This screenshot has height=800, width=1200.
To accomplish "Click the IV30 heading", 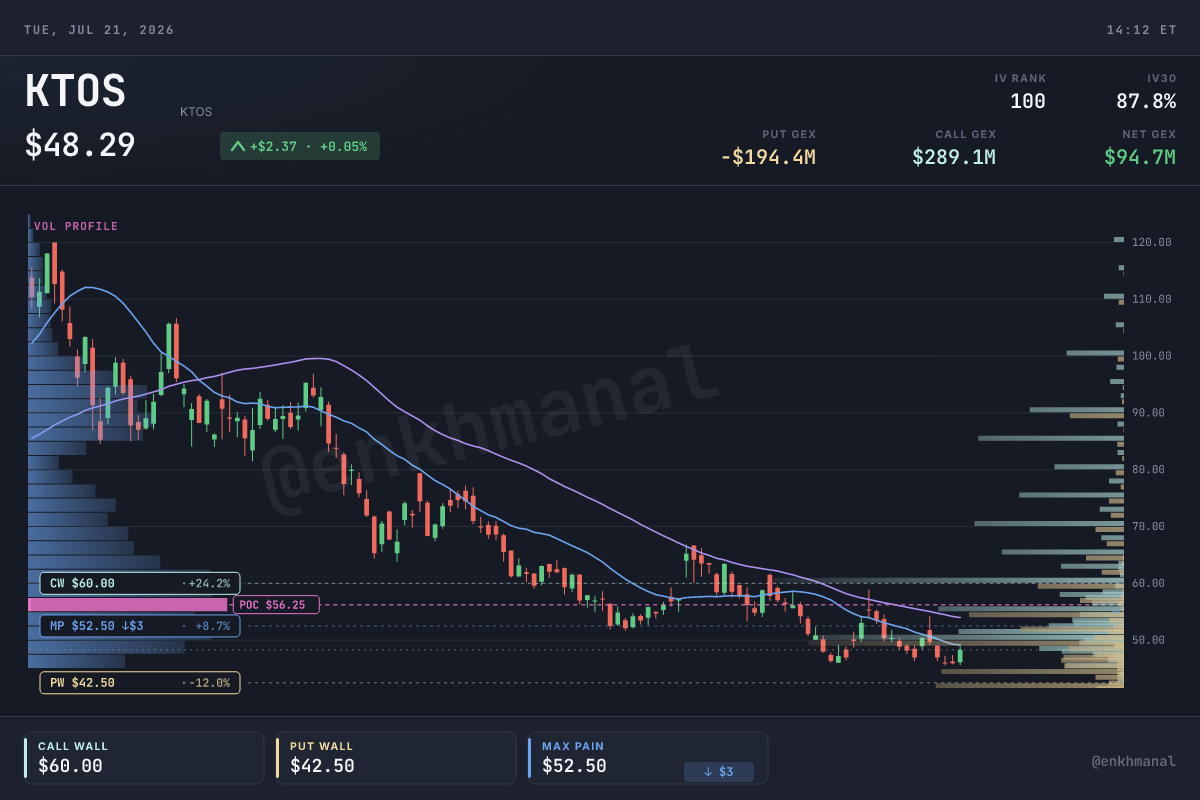I will (1162, 78).
